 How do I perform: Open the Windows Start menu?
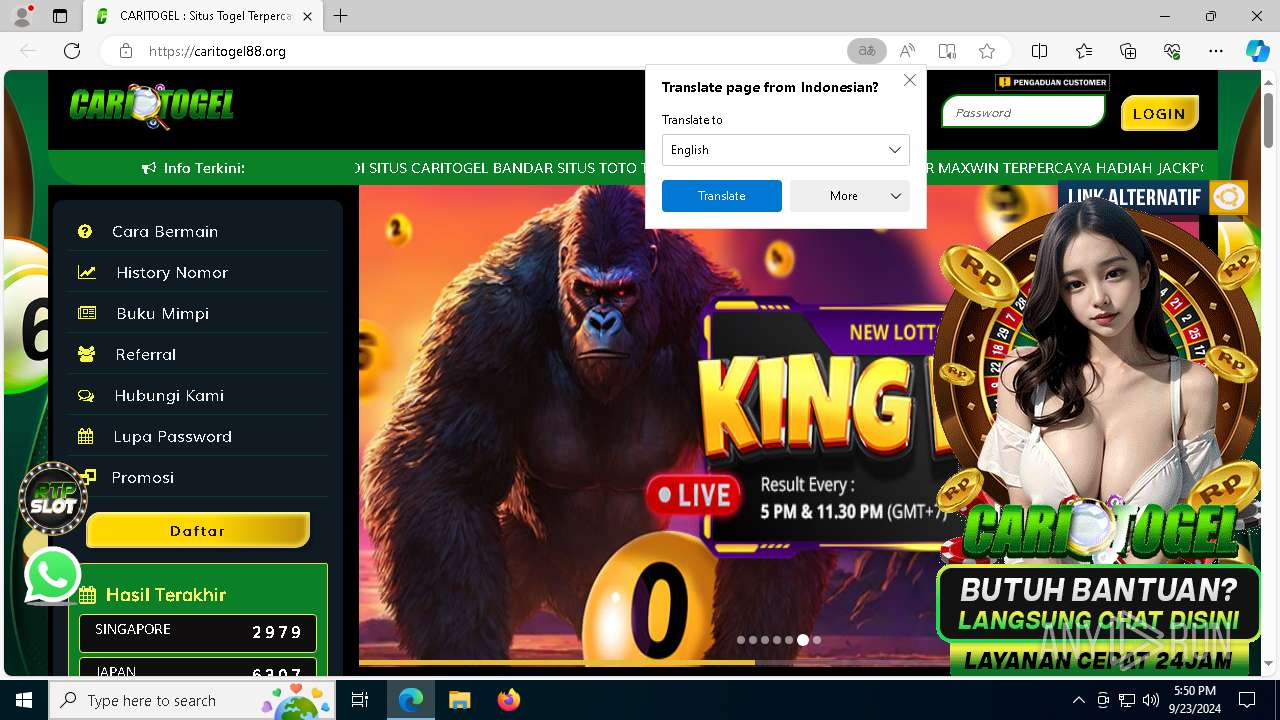pyautogui.click(x=24, y=700)
